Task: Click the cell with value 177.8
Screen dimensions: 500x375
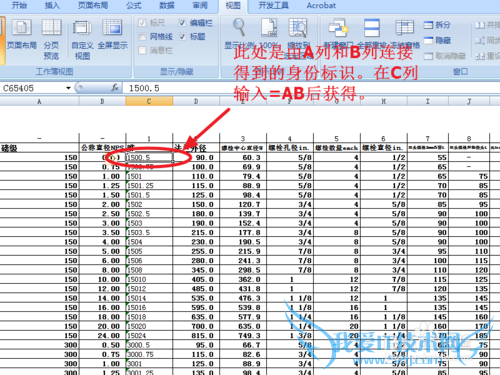Action: [243, 232]
